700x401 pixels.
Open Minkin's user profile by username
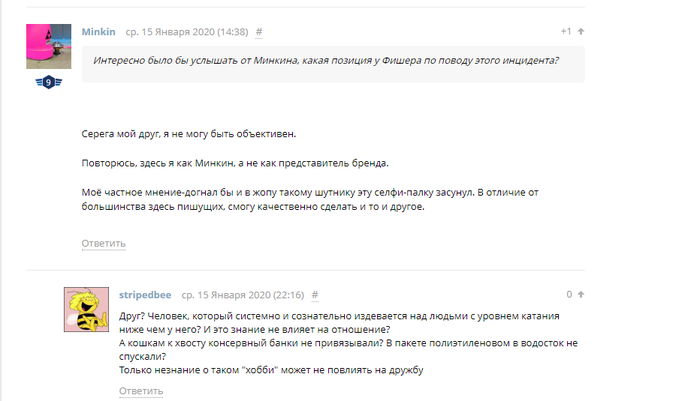[97, 32]
